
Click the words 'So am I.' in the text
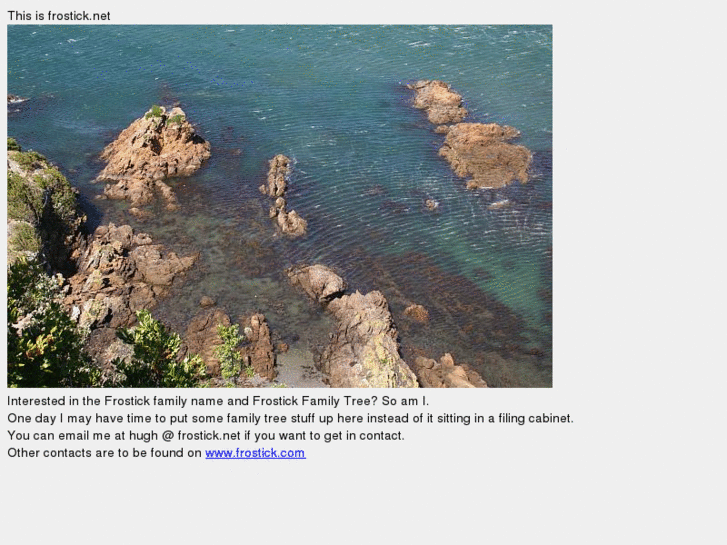coord(405,401)
